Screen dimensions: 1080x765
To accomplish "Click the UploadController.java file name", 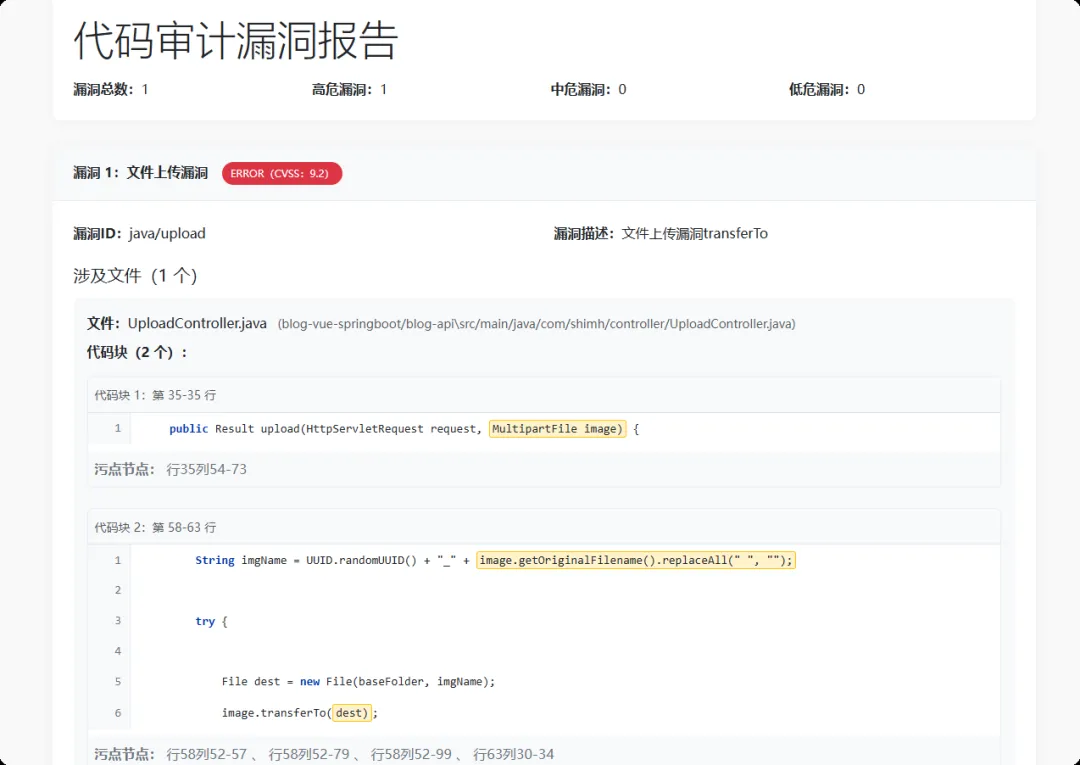I will click(x=197, y=324).
